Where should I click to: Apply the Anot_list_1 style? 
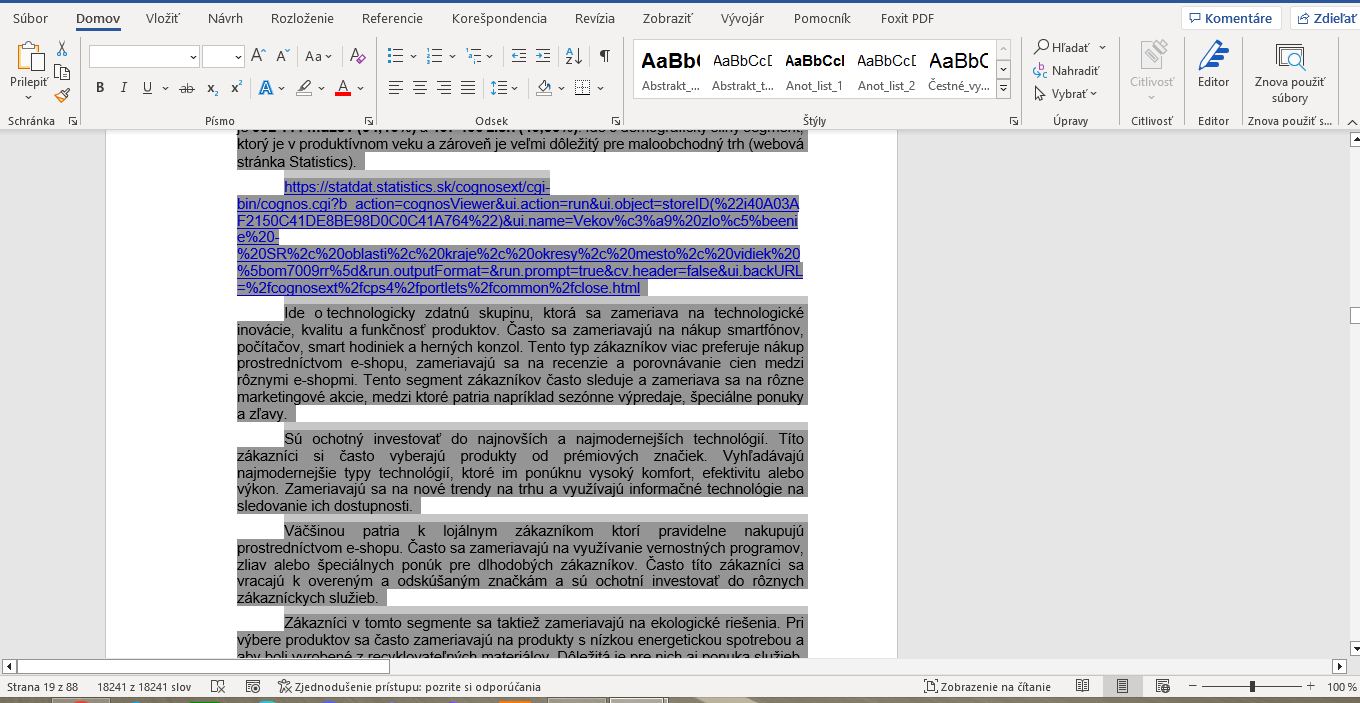pyautogui.click(x=814, y=69)
